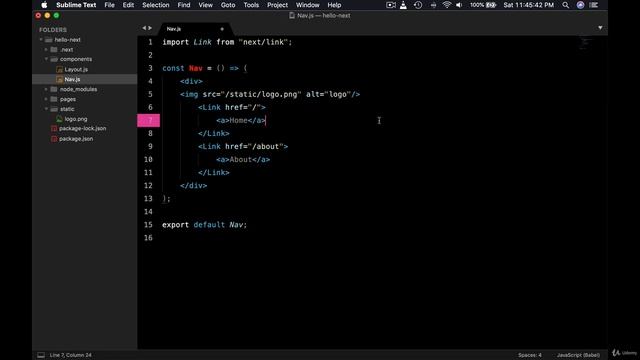This screenshot has height=360, width=640.
Task: Click the battery status indicator
Action: [x=482, y=5]
